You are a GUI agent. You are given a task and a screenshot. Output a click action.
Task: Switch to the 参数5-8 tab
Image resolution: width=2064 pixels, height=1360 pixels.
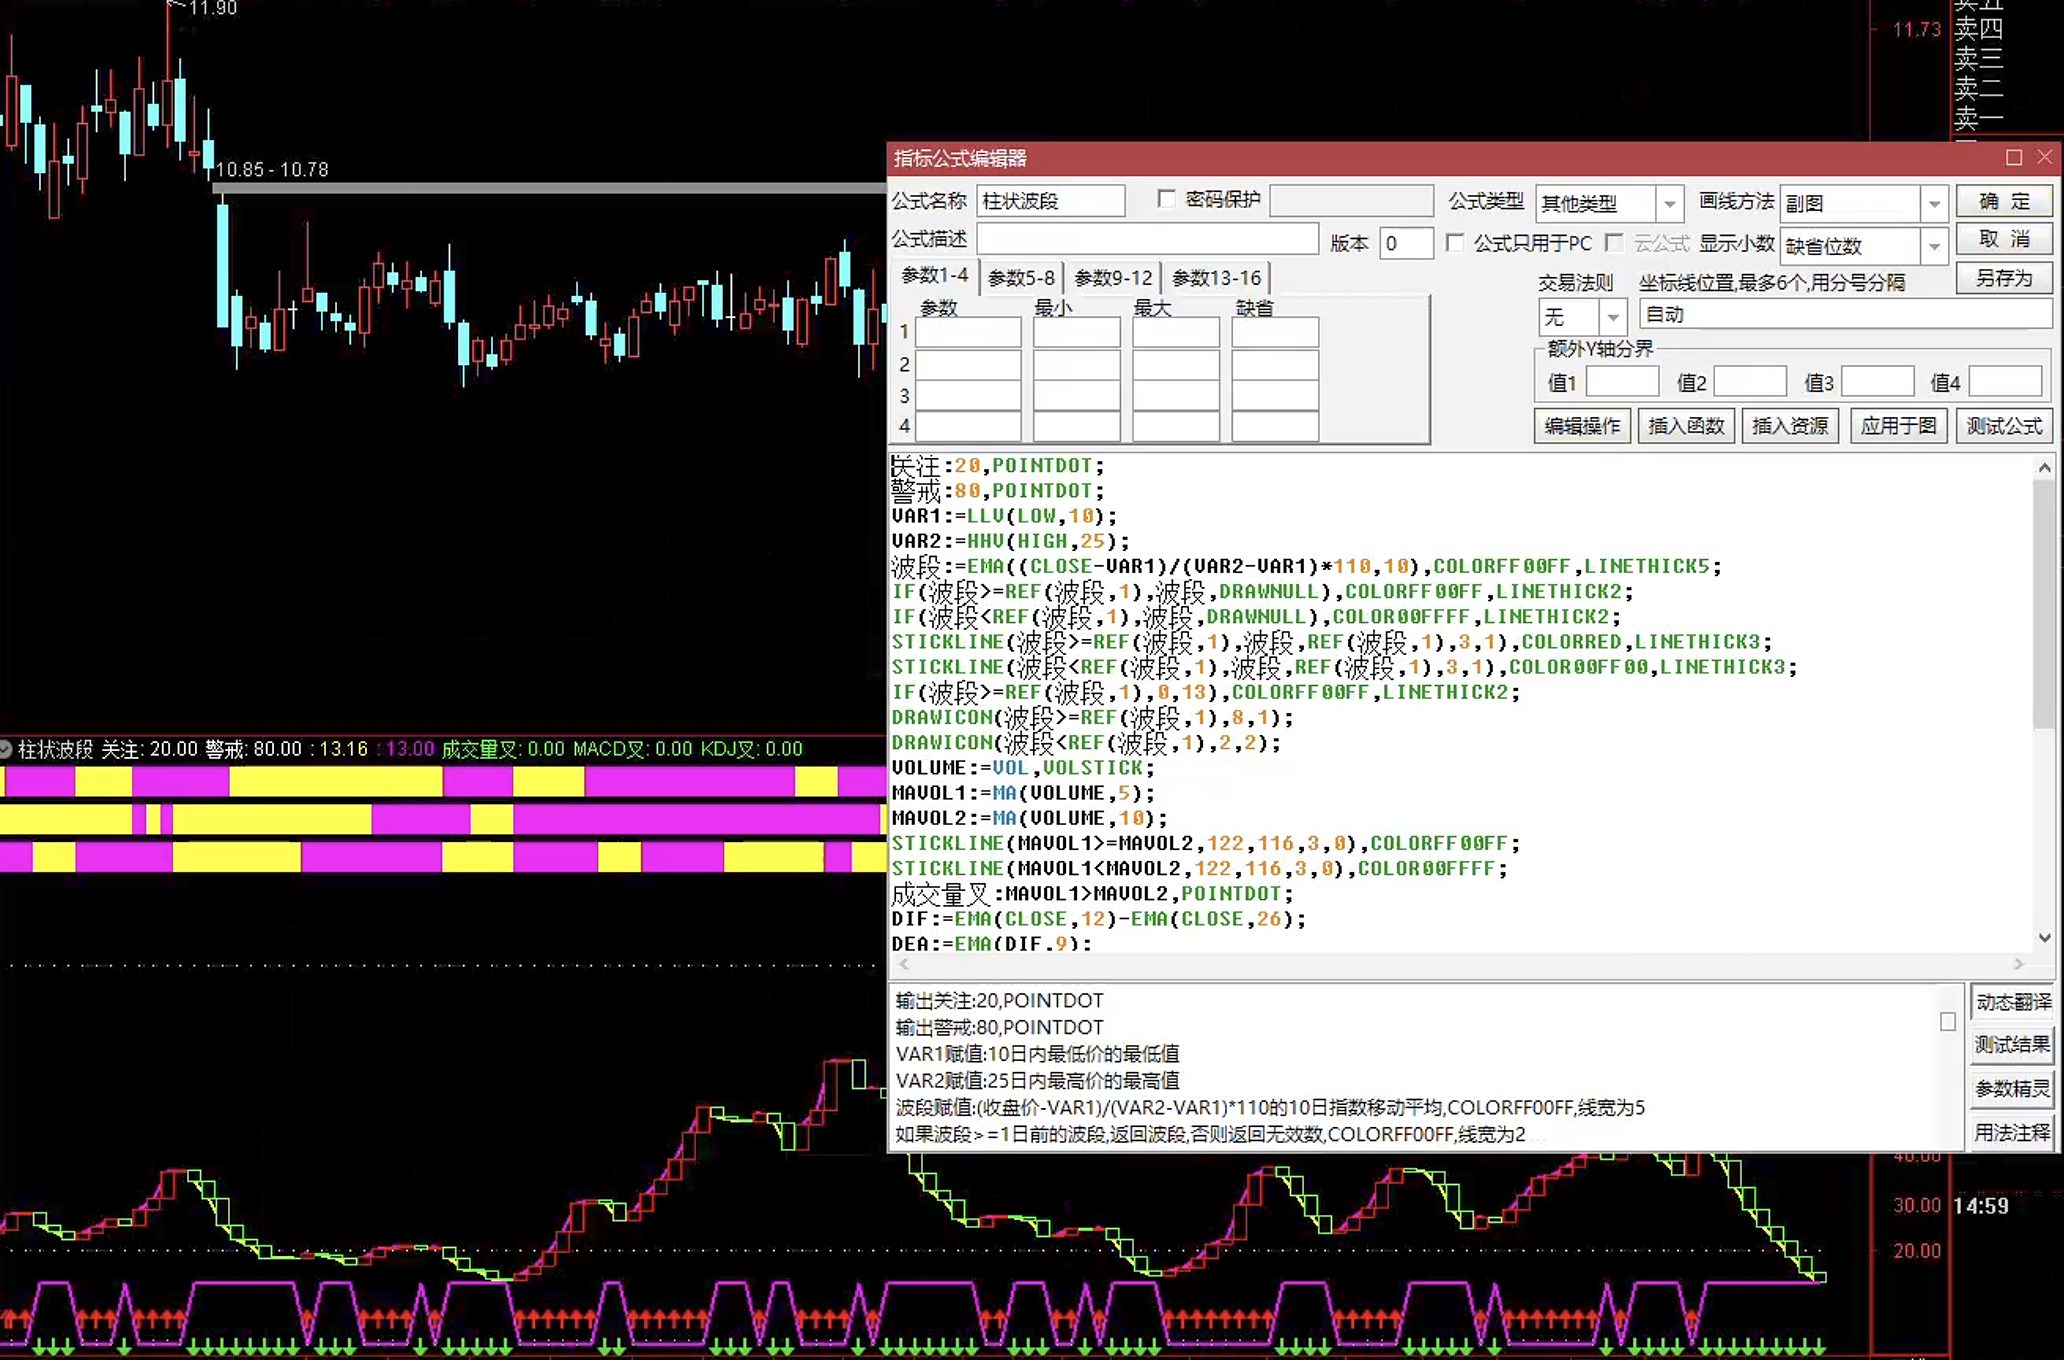click(x=1021, y=278)
